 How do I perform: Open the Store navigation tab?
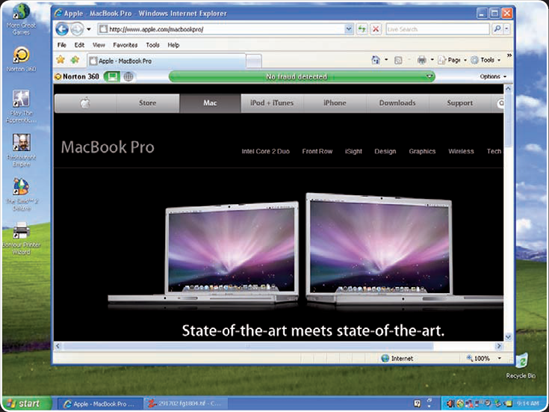click(x=147, y=103)
